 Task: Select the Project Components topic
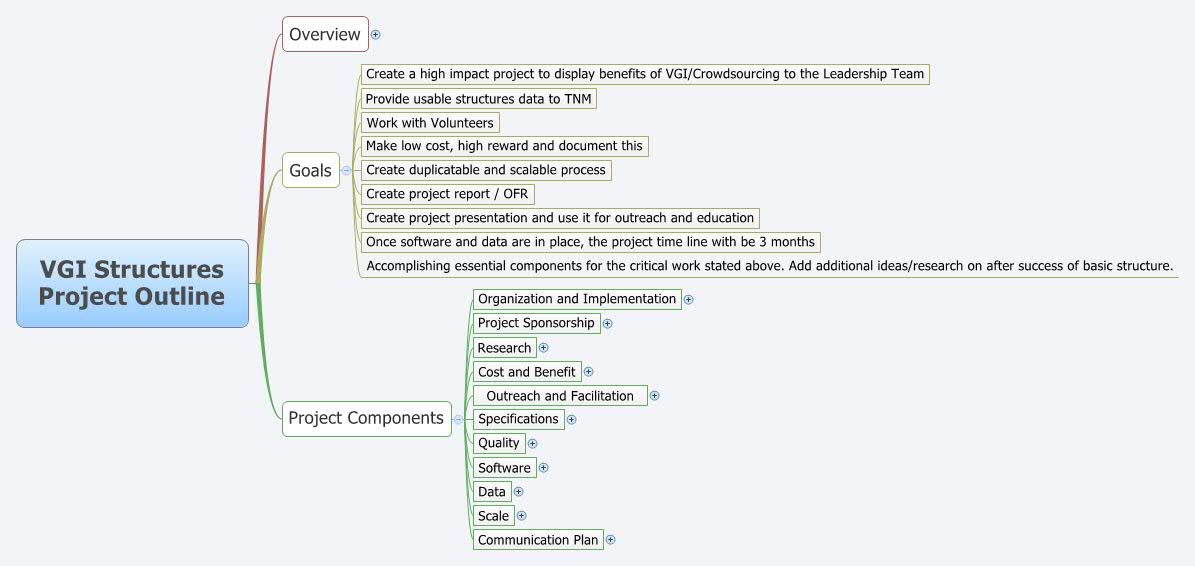coord(367,418)
